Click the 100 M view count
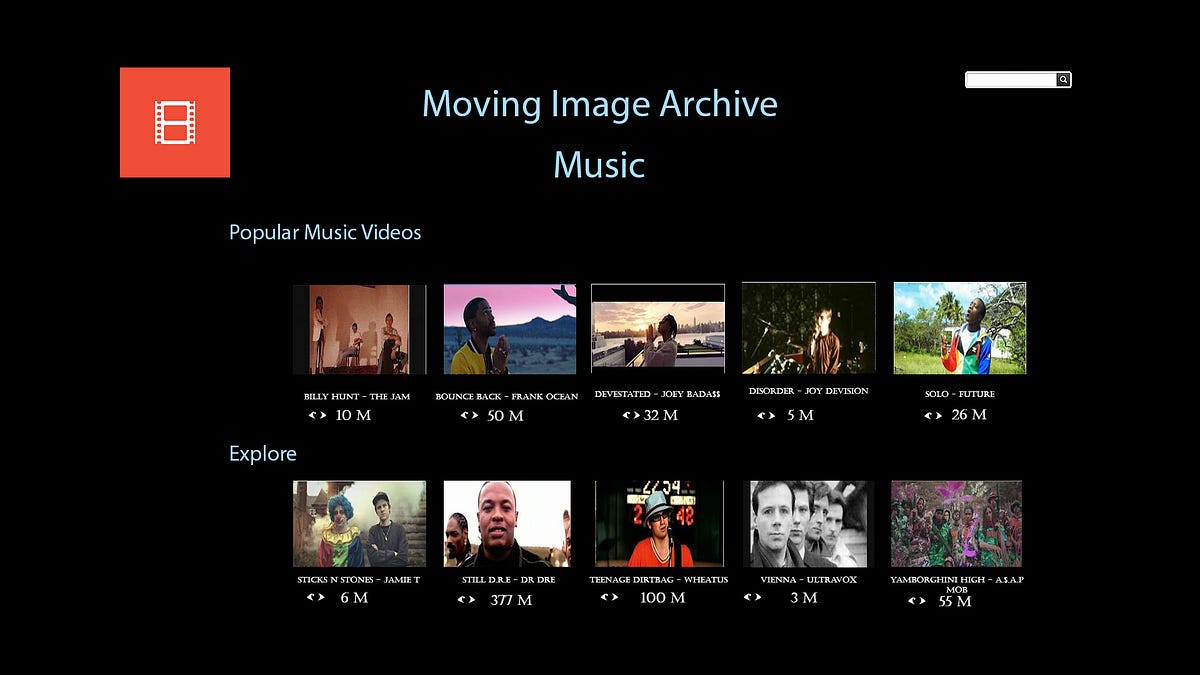 663,598
